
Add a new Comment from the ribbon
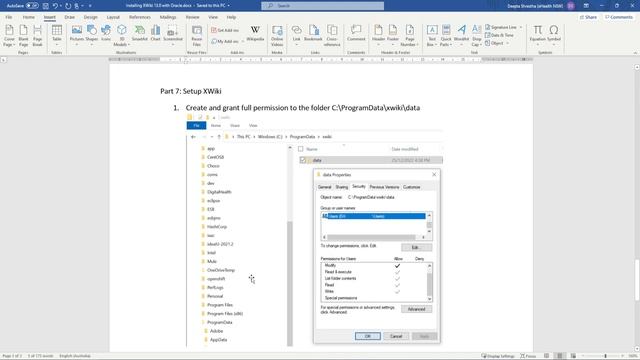[x=356, y=33]
